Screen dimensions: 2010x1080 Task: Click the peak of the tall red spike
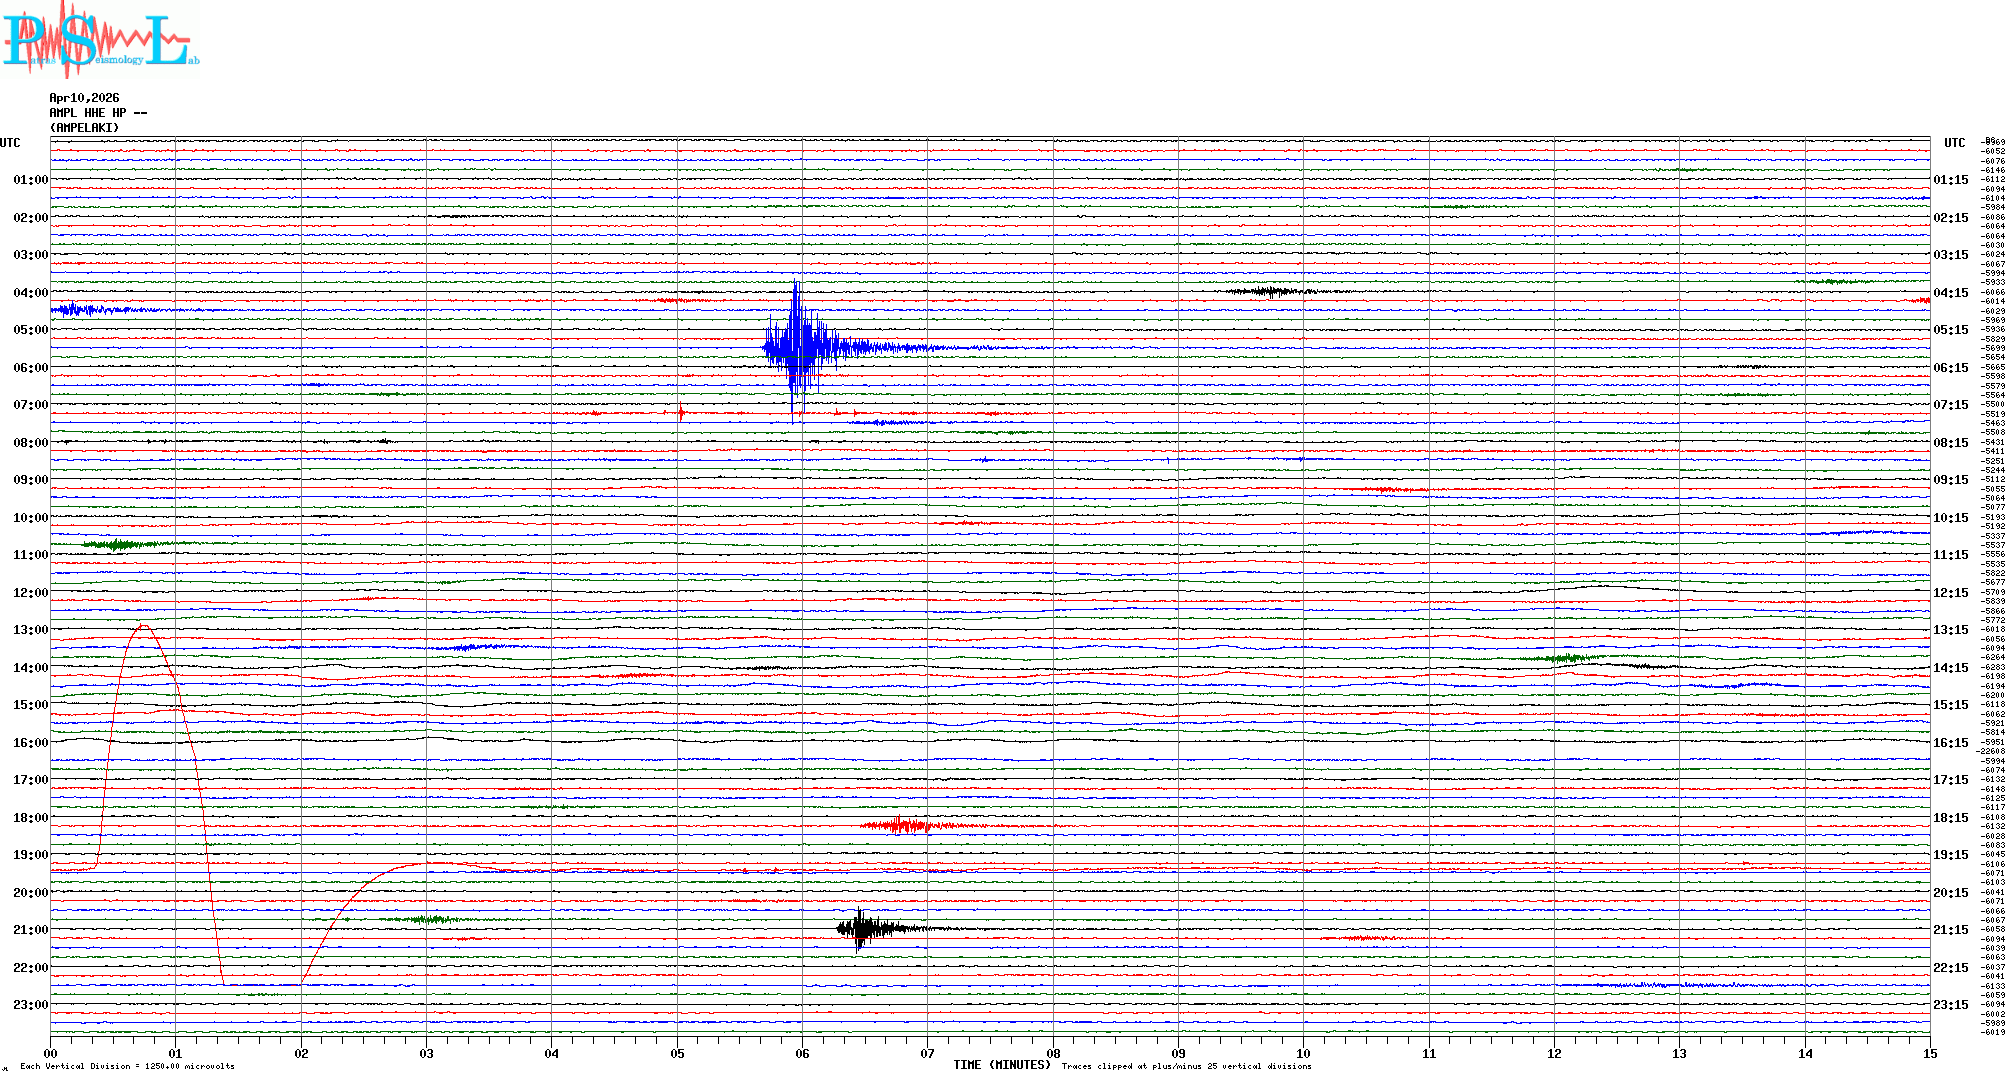(143, 626)
